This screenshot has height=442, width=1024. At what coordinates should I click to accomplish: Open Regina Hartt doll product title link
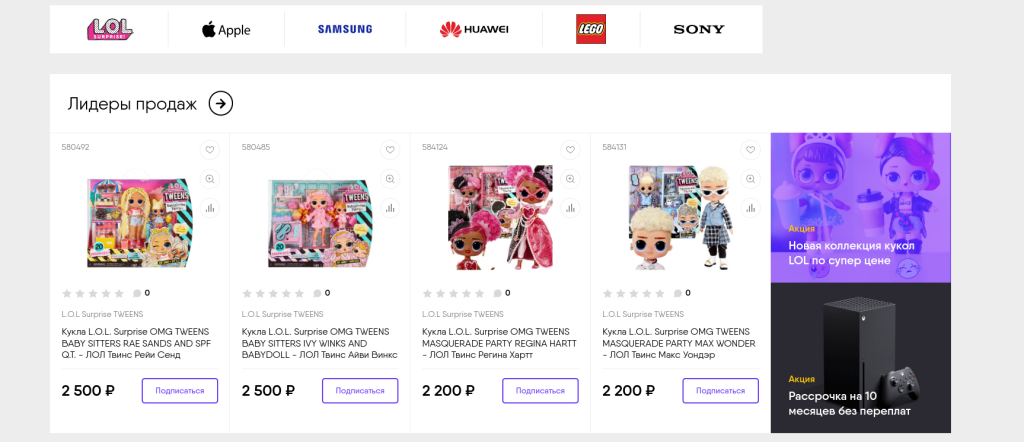click(500, 343)
